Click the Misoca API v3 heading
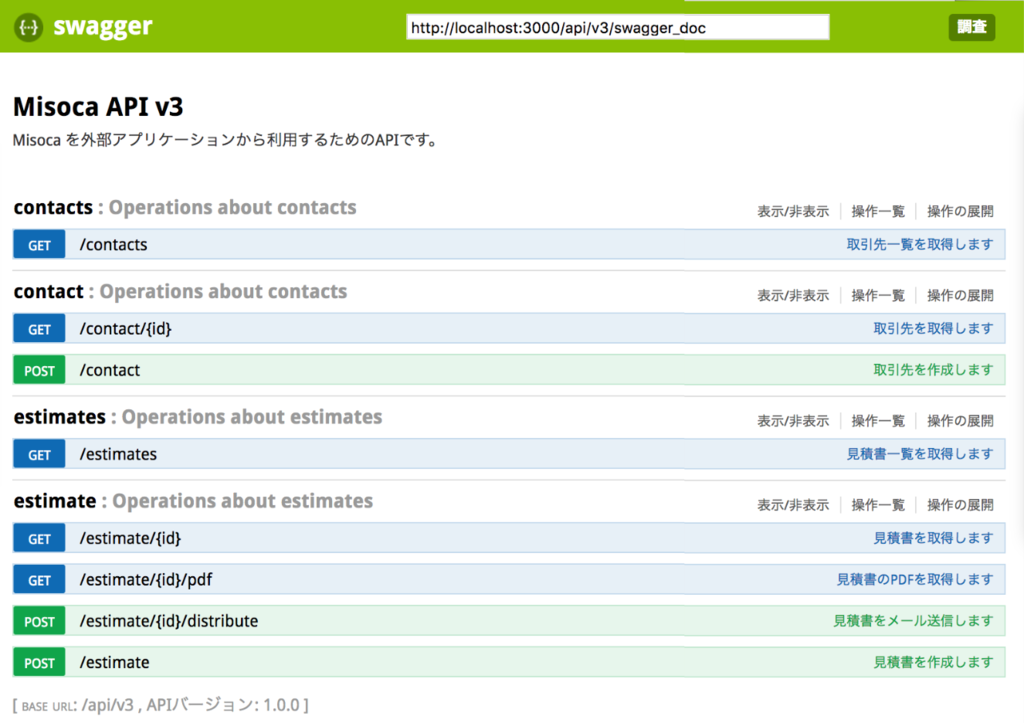1024x723 pixels. (98, 106)
